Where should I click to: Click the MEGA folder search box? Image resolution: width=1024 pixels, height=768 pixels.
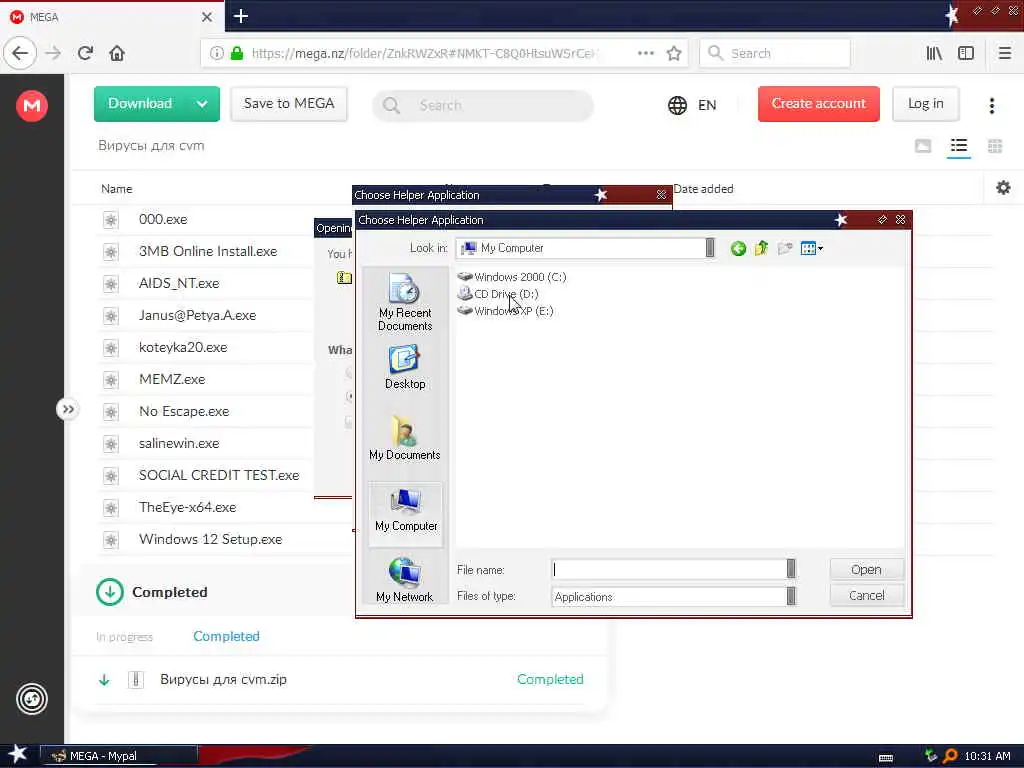[x=483, y=105]
